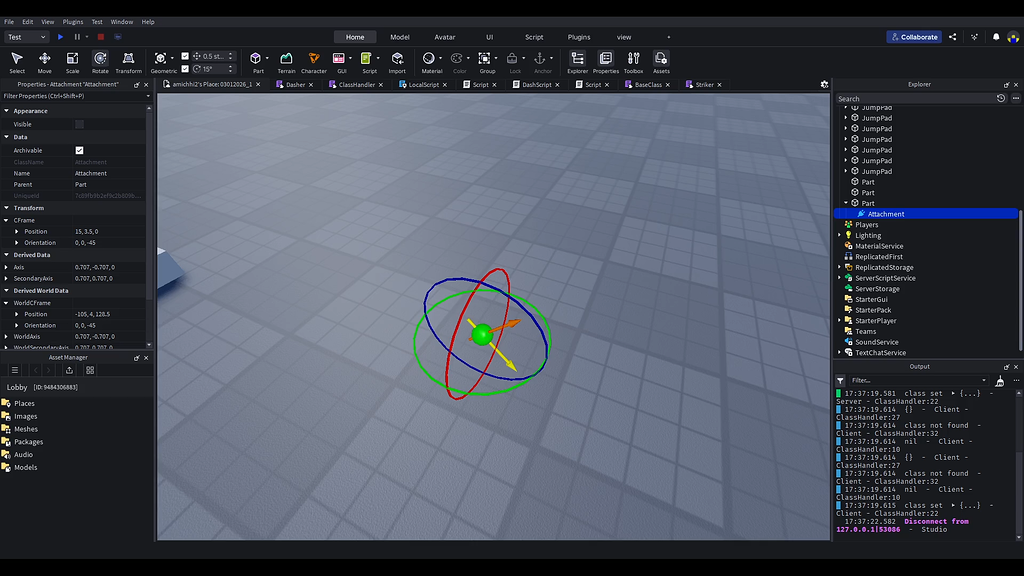Expand ReplicatedStorage in Explorer
Screen dimensions: 1024x576
[x=840, y=267]
